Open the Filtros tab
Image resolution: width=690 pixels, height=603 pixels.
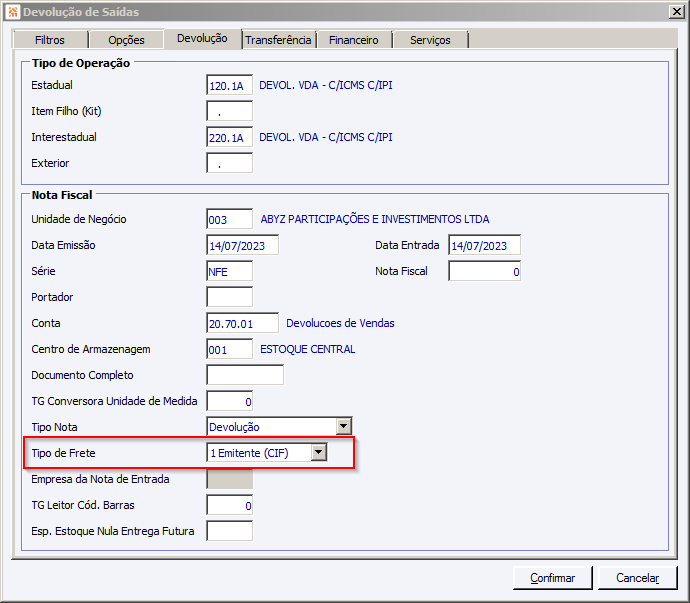(50, 40)
